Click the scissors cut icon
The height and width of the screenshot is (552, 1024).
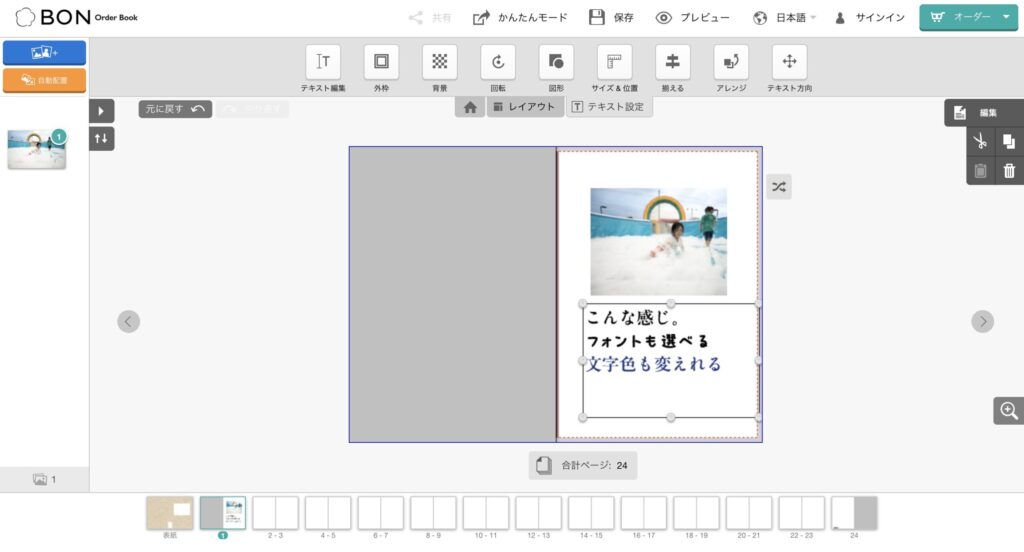pyautogui.click(x=980, y=142)
